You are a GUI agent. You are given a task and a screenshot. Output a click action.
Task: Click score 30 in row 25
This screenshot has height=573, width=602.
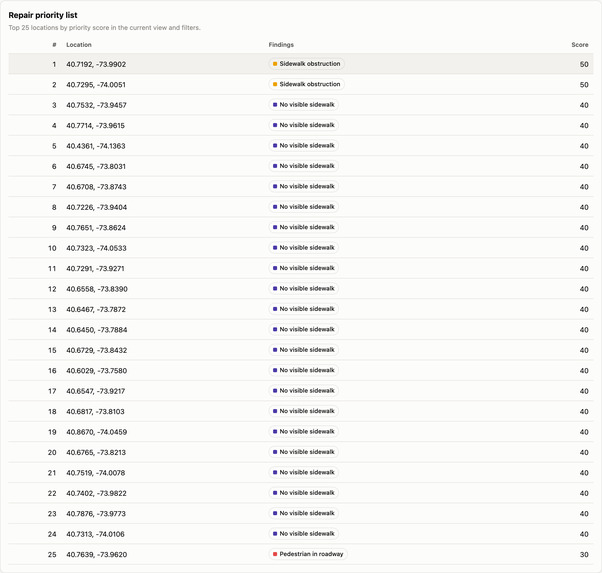[584, 555]
